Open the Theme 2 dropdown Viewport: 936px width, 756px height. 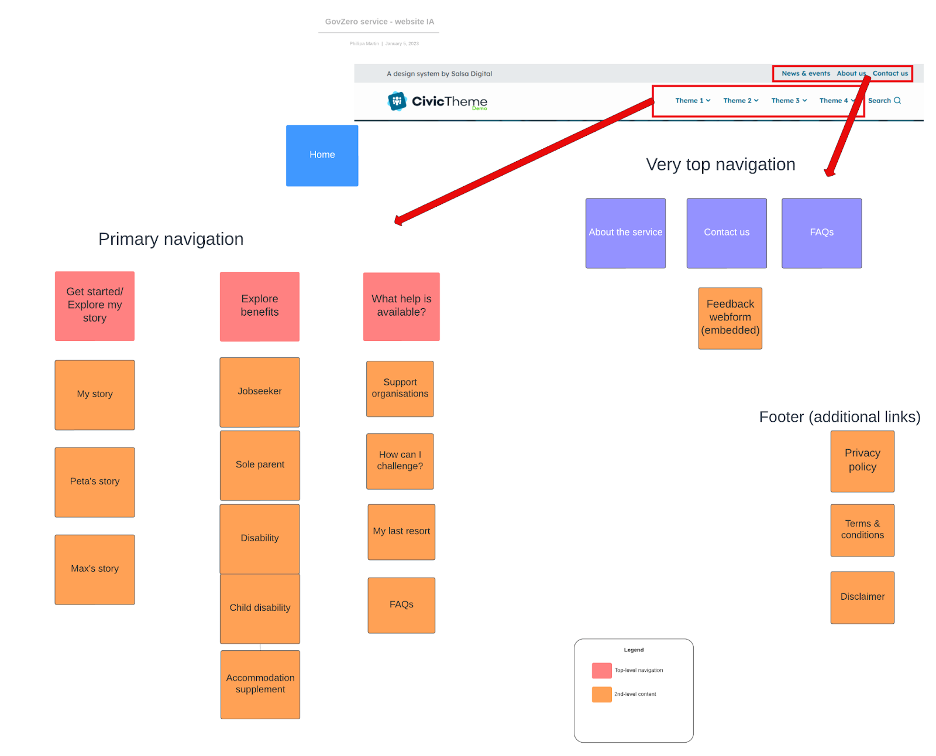740,101
